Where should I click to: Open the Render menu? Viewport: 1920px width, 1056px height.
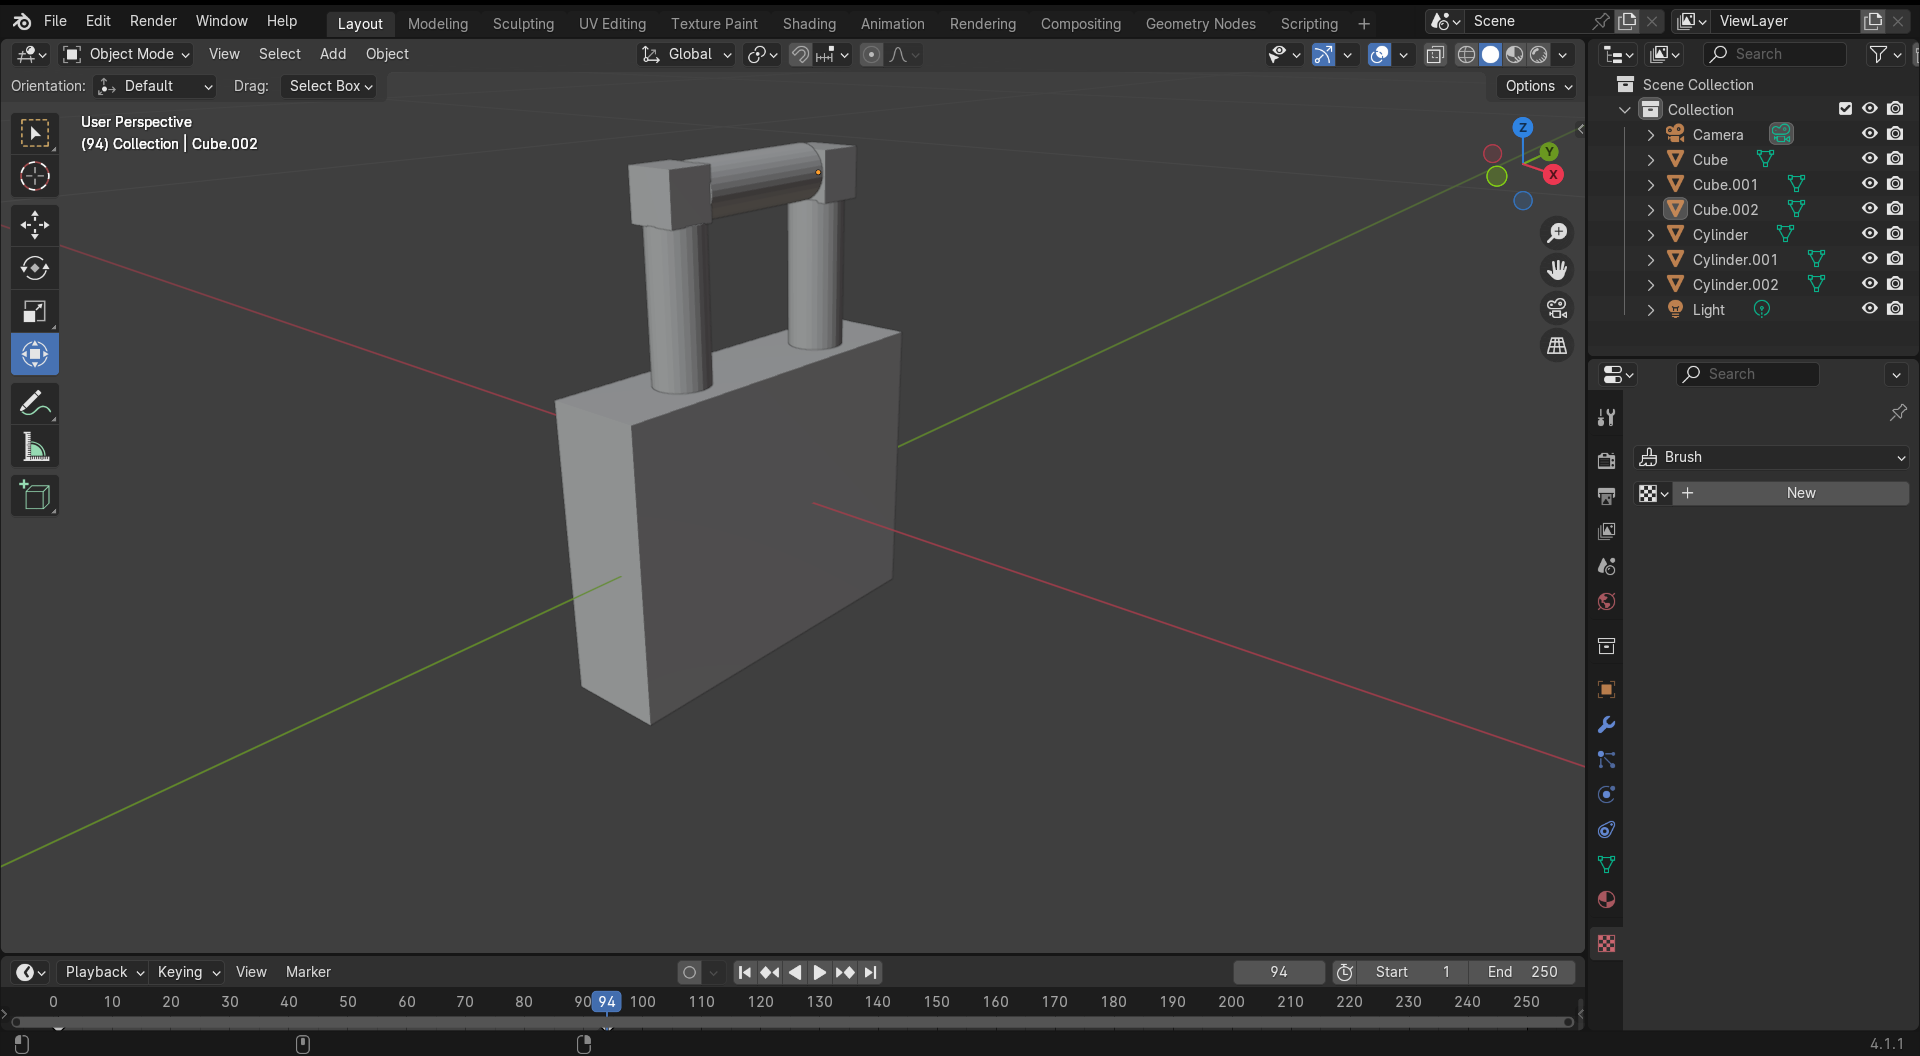(x=153, y=21)
